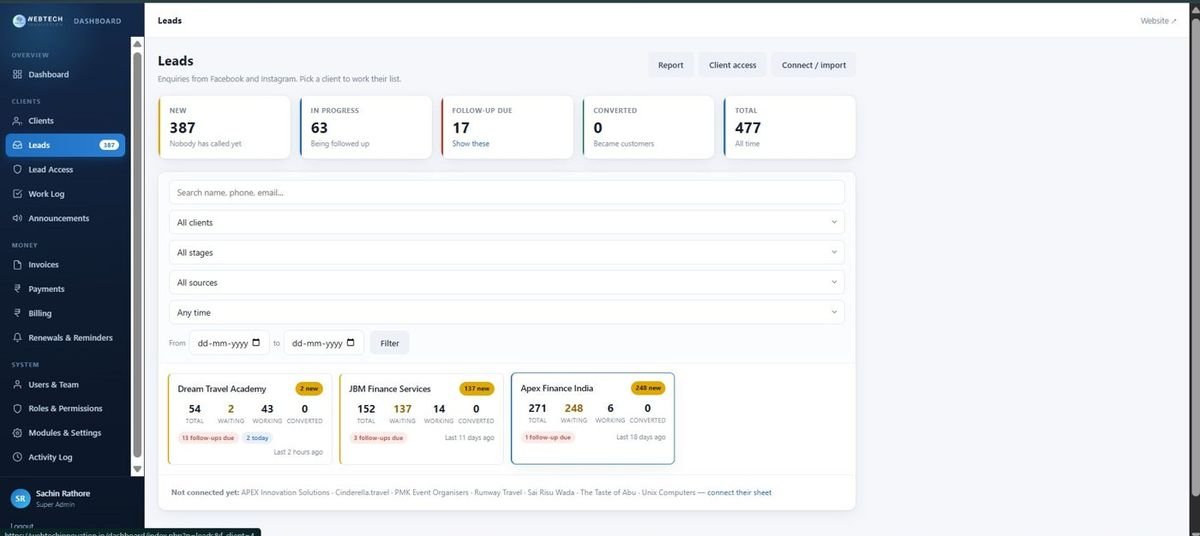Click the Work Log checkbox icon
Viewport: 1200px width, 536px height.
click(x=17, y=194)
